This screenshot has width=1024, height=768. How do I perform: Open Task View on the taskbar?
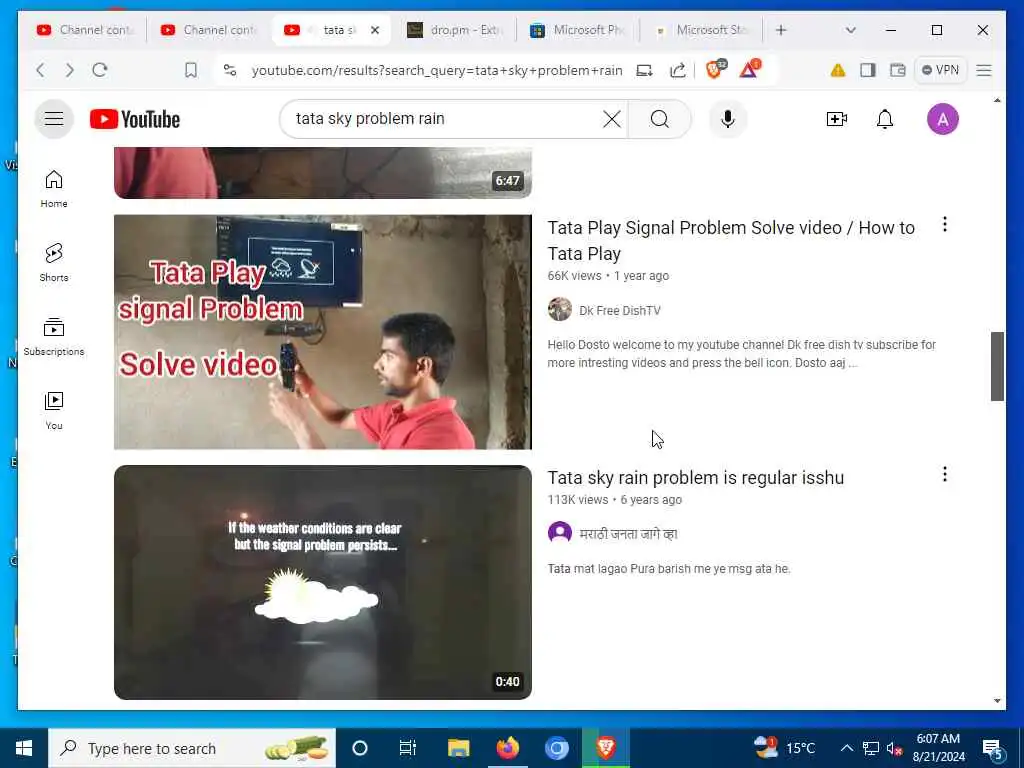click(x=408, y=748)
